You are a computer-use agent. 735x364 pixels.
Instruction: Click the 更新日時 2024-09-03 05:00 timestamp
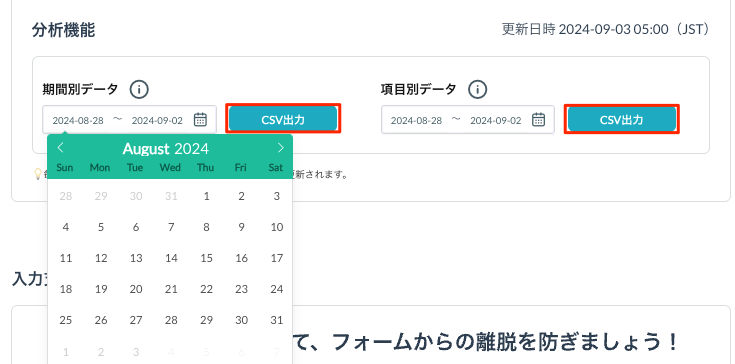click(x=605, y=30)
